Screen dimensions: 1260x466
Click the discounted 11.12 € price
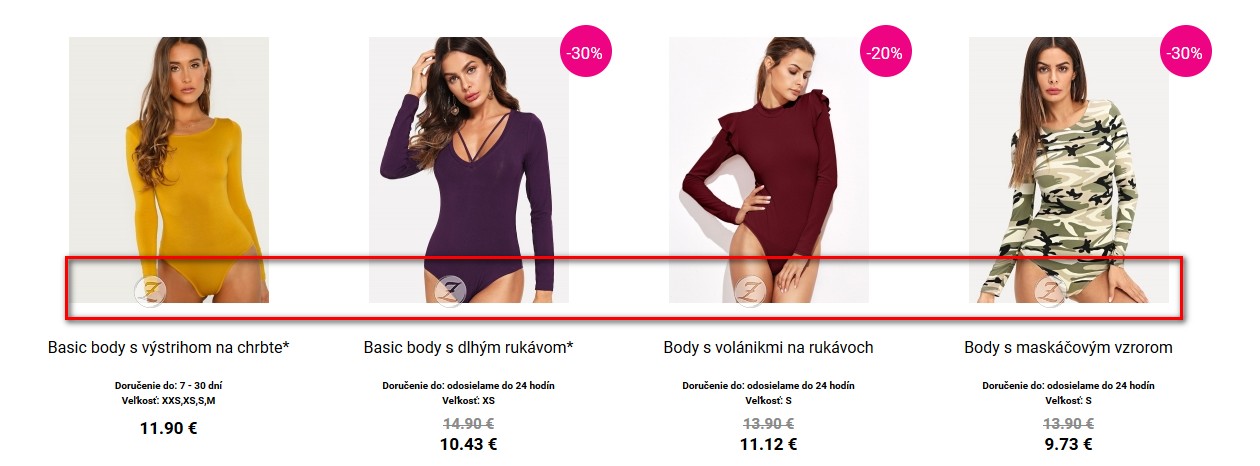point(769,444)
